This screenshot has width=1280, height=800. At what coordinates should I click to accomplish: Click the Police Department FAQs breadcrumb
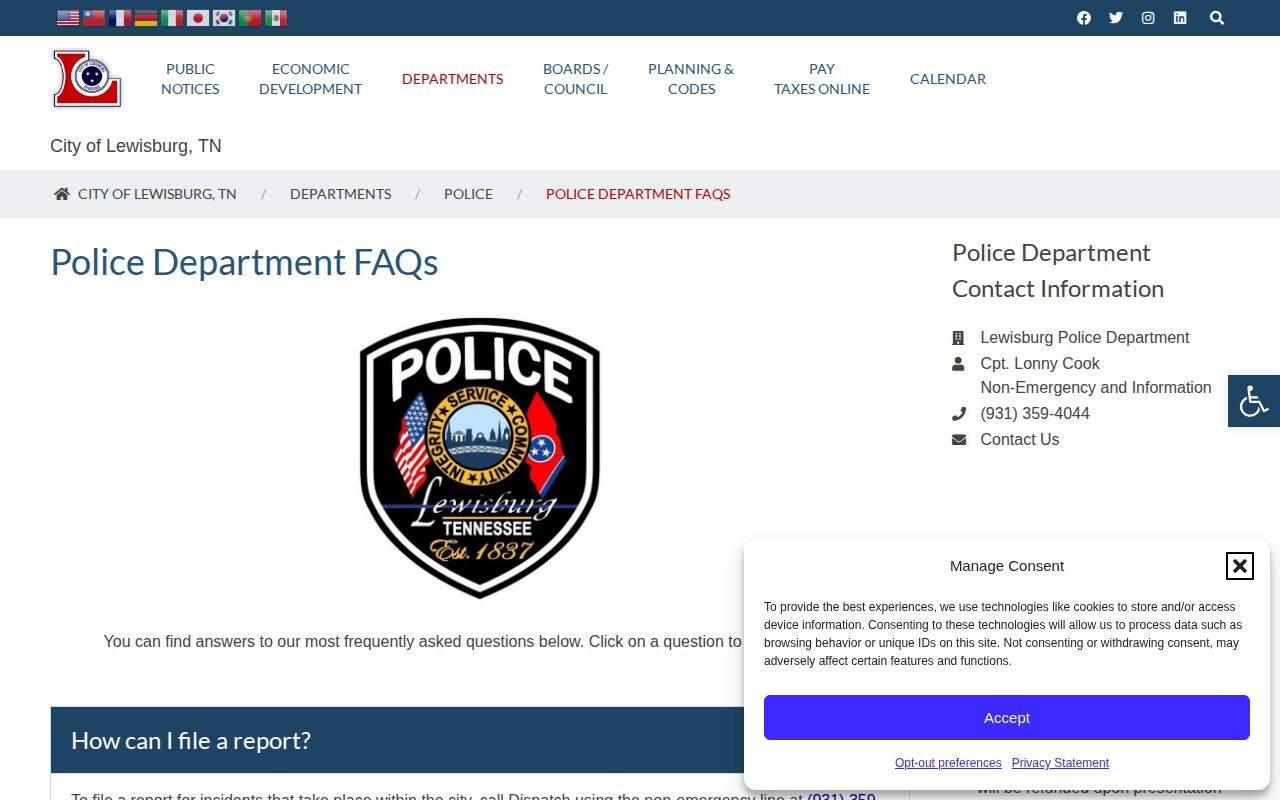[638, 194]
